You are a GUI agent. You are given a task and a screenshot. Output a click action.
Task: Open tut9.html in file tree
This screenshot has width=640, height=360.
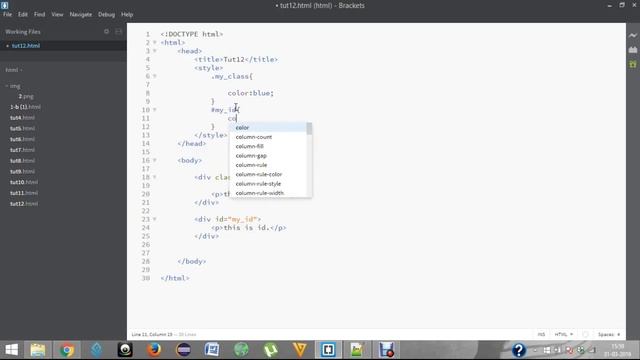pyautogui.click(x=22, y=171)
